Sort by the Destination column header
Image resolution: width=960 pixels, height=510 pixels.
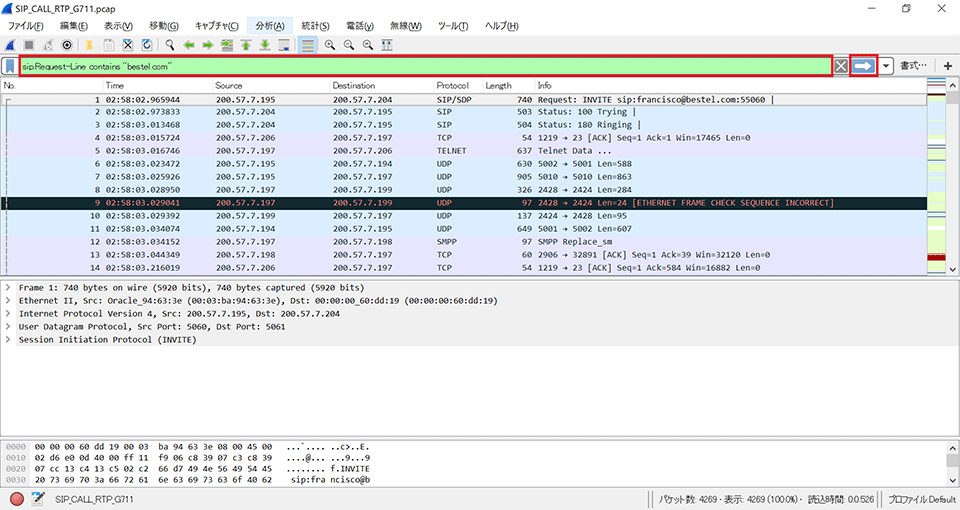pyautogui.click(x=381, y=85)
